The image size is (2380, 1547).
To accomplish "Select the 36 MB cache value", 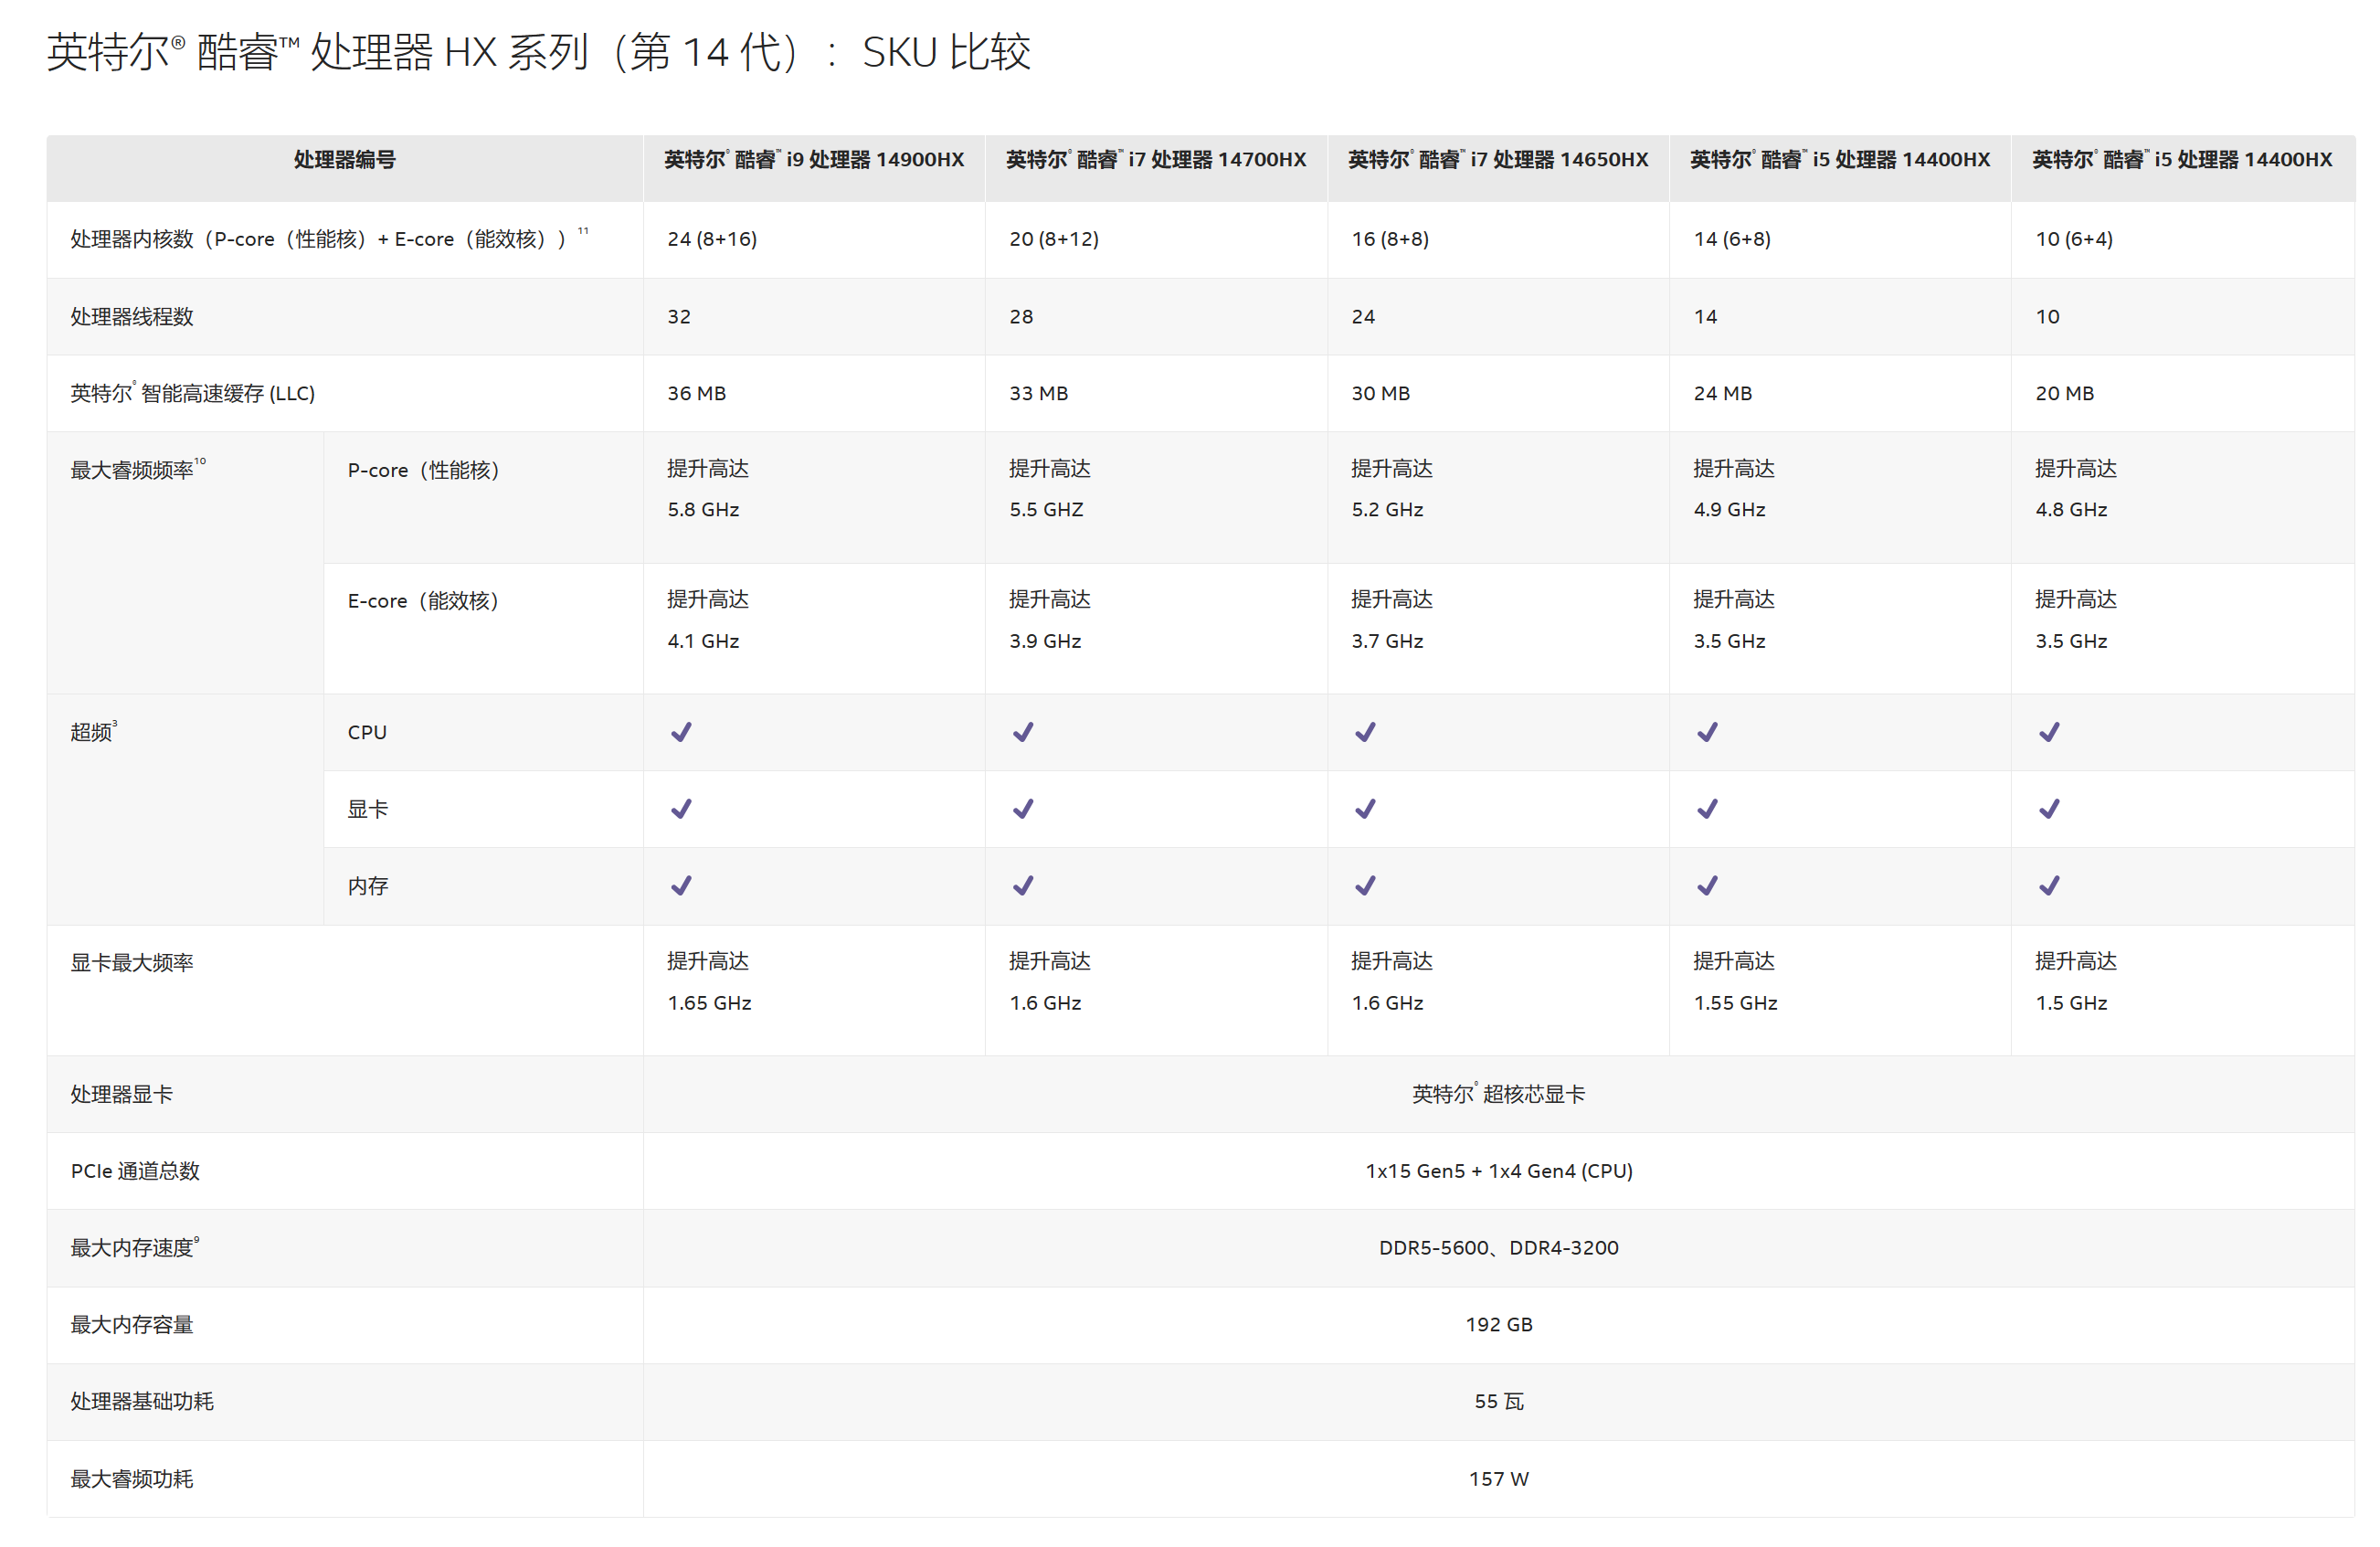I will 697,394.
